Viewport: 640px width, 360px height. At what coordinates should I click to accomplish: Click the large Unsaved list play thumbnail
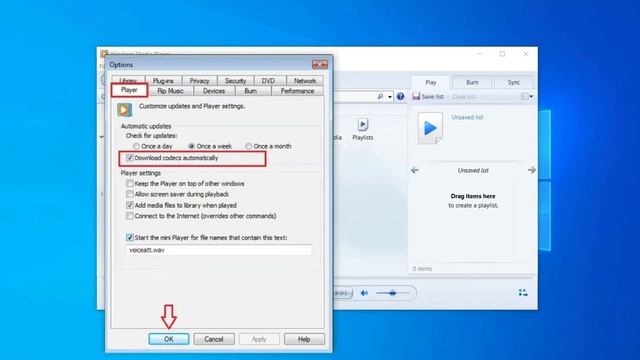[430, 128]
